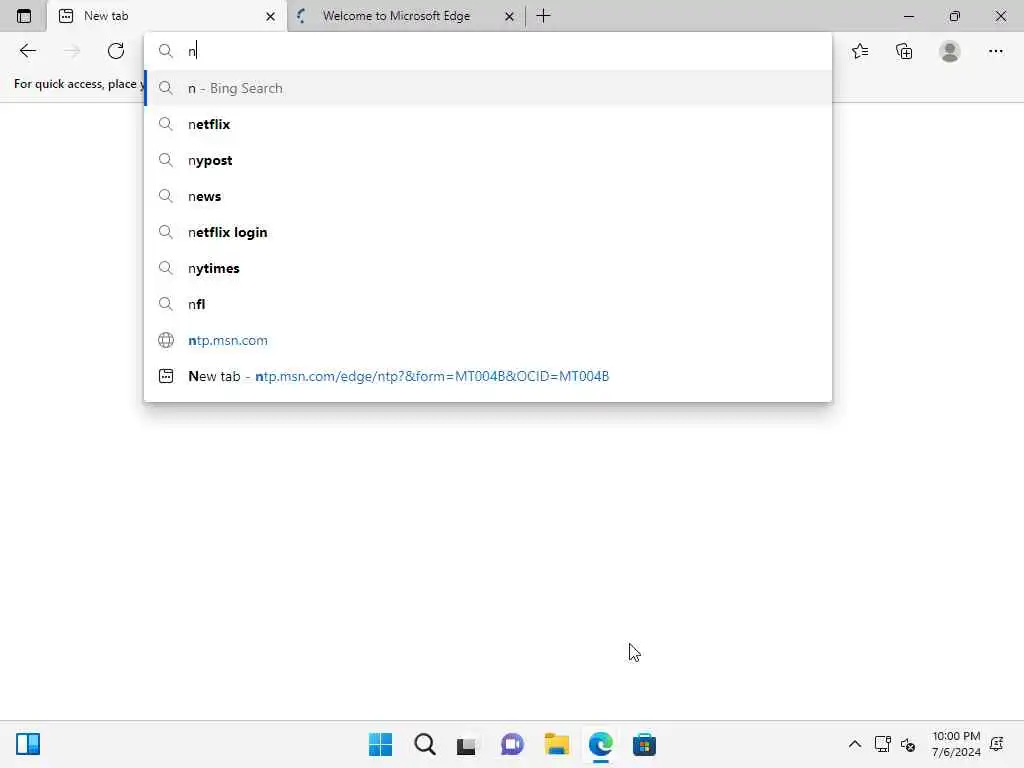The image size is (1024, 768).
Task: Show hidden system tray icons
Action: [x=854, y=744]
